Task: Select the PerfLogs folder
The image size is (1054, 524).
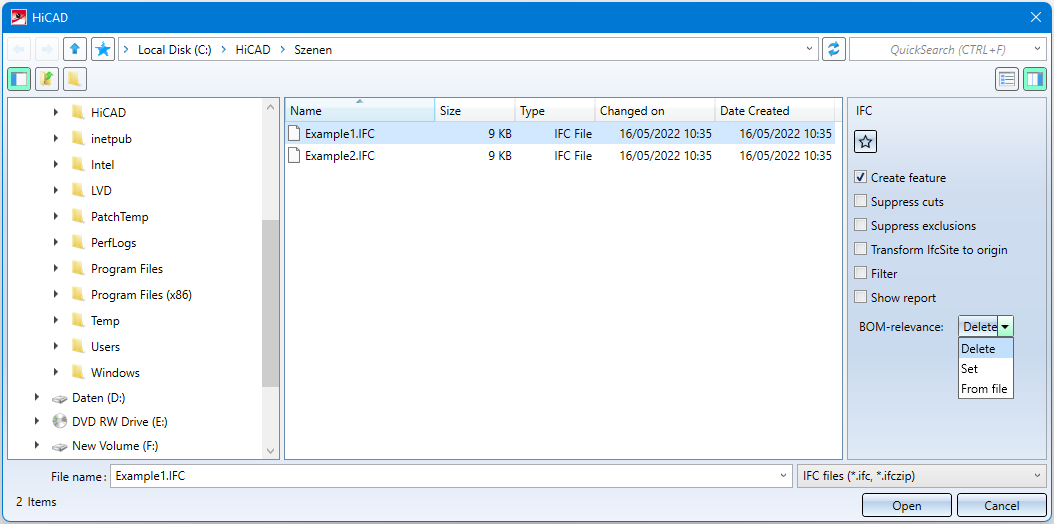Action: click(x=114, y=243)
